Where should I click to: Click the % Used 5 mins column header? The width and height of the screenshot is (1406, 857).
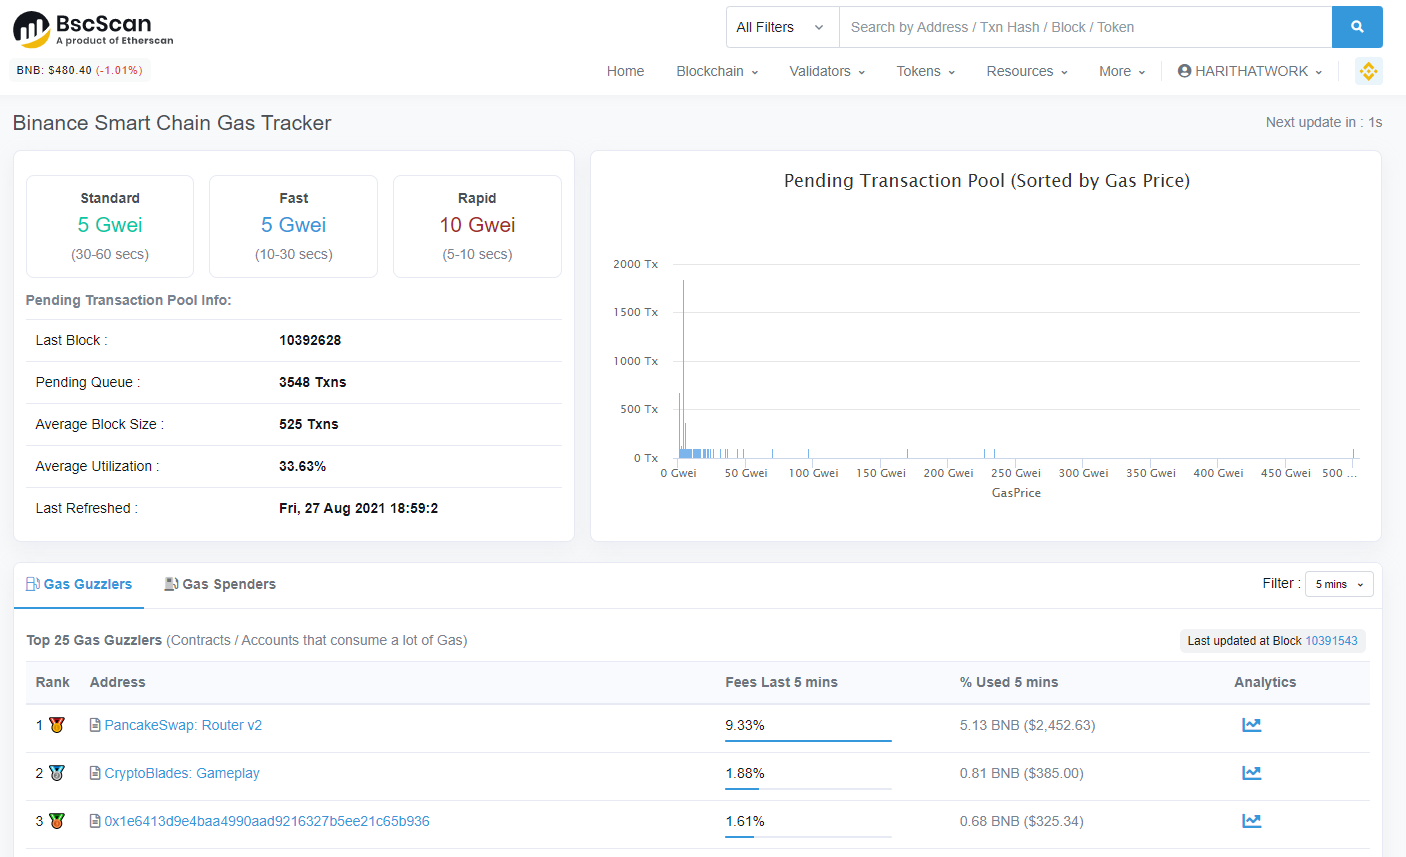[x=1008, y=682]
